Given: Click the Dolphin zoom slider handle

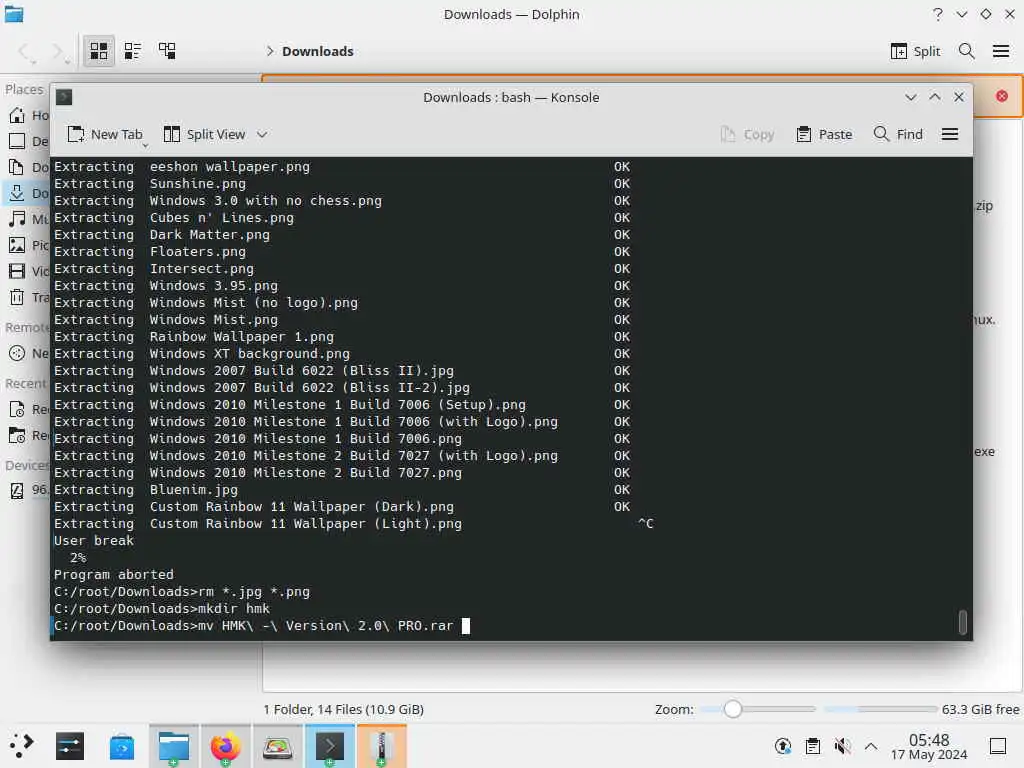Looking at the screenshot, I should pyautogui.click(x=733, y=709).
